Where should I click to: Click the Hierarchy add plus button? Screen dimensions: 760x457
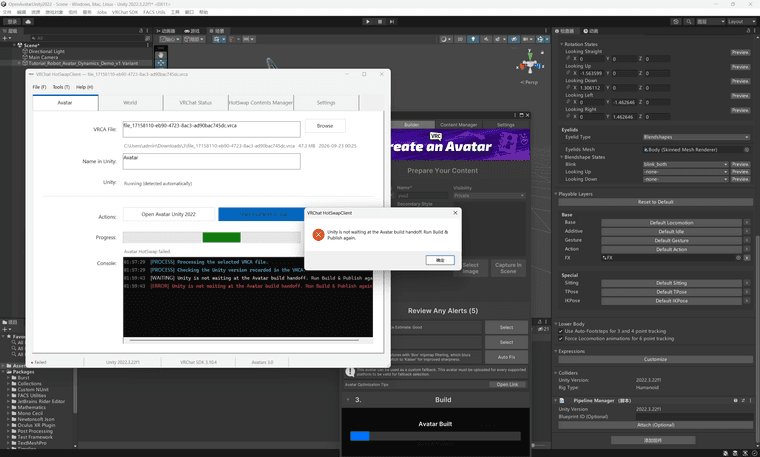coord(5,38)
